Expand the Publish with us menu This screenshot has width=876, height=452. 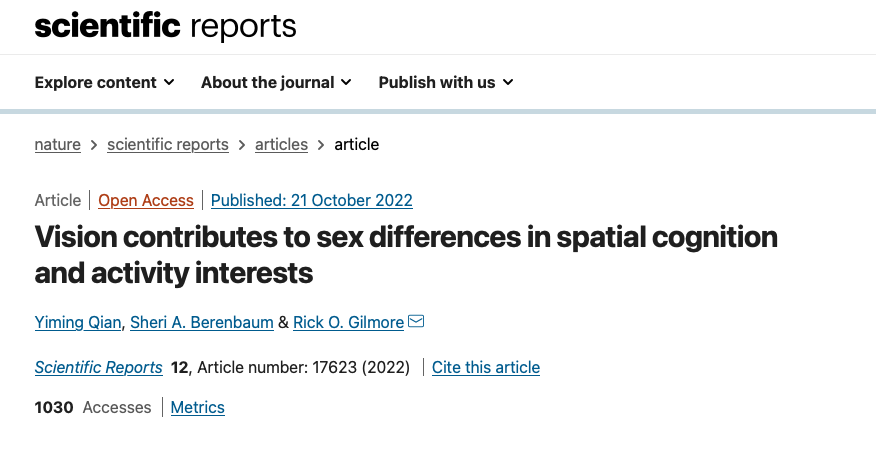[x=437, y=83]
